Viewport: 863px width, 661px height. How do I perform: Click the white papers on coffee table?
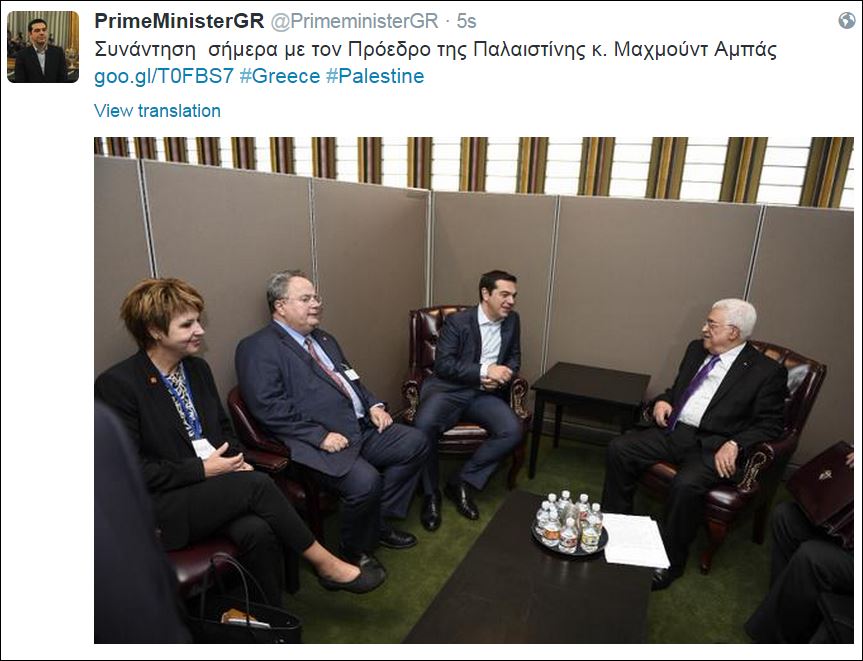pos(636,540)
